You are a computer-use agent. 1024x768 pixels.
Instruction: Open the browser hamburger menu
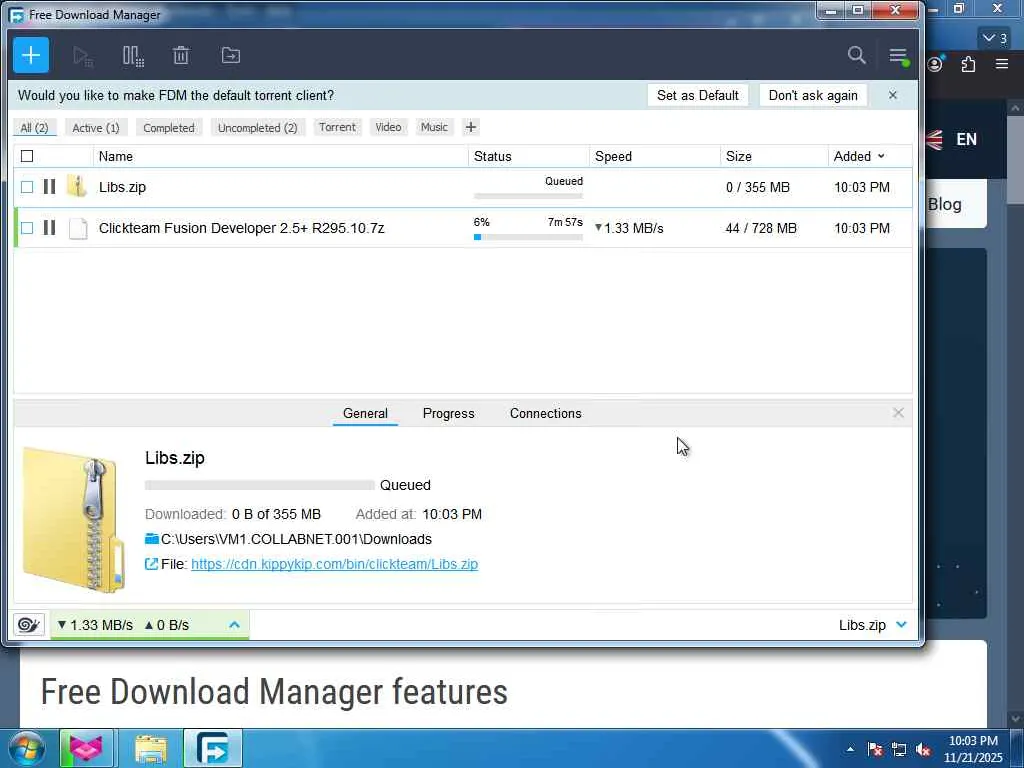coord(1002,63)
